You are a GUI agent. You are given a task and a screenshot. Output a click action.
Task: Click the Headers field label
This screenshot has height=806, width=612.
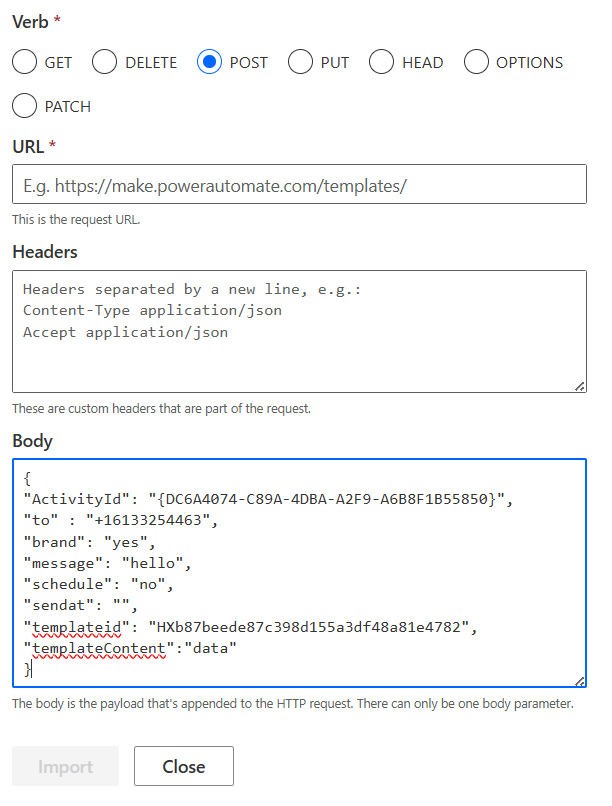point(45,252)
